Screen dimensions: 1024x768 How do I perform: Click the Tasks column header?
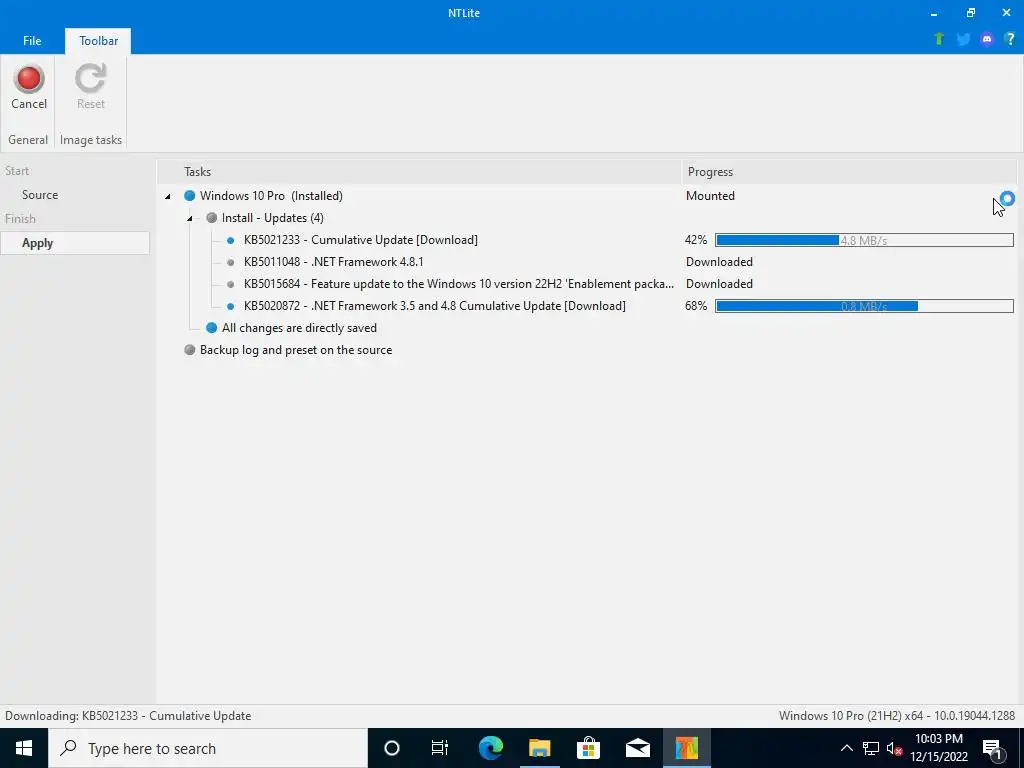[419, 172]
